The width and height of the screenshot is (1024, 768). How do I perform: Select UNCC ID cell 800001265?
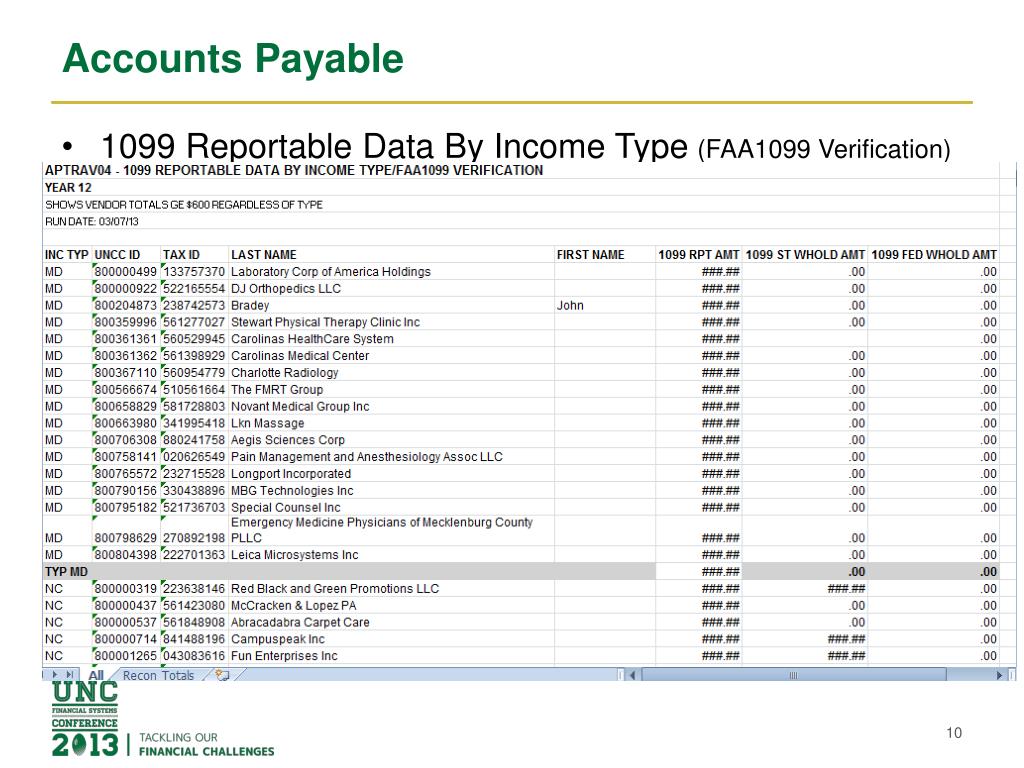point(126,656)
